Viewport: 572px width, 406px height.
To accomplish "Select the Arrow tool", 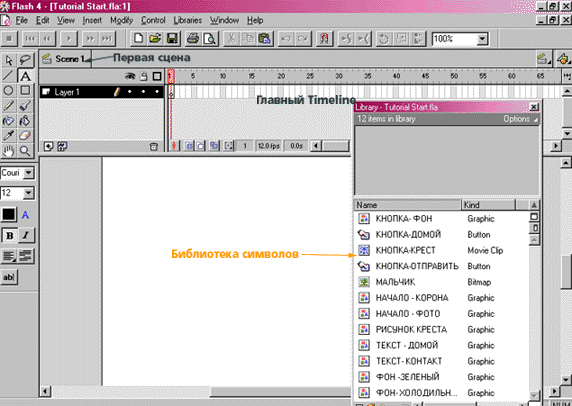I will click(8, 60).
